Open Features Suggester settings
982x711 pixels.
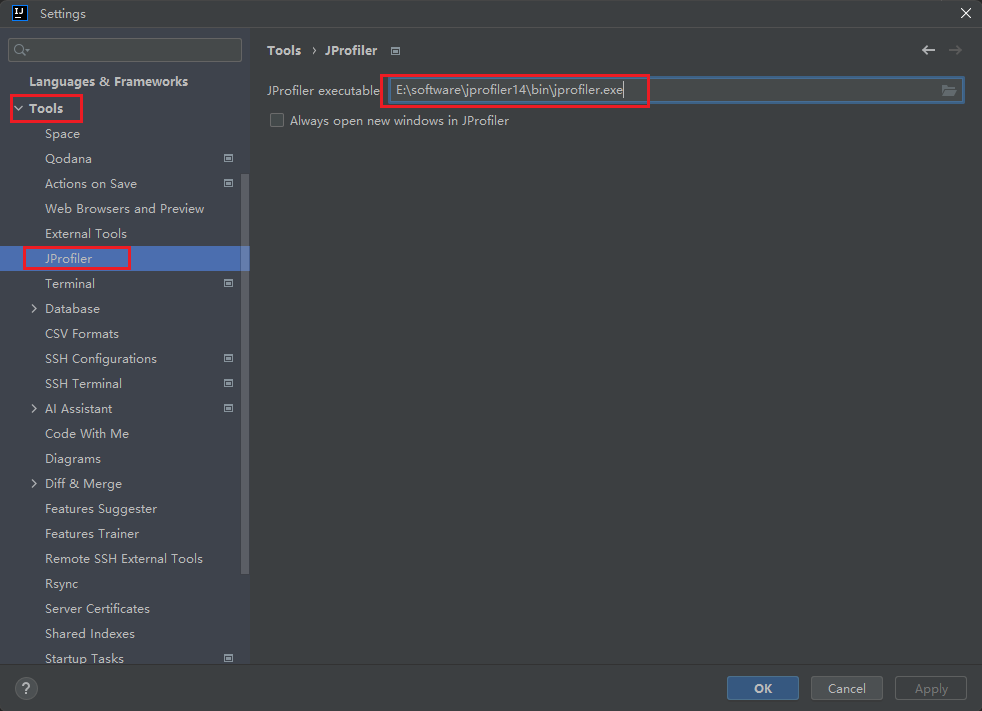point(101,509)
